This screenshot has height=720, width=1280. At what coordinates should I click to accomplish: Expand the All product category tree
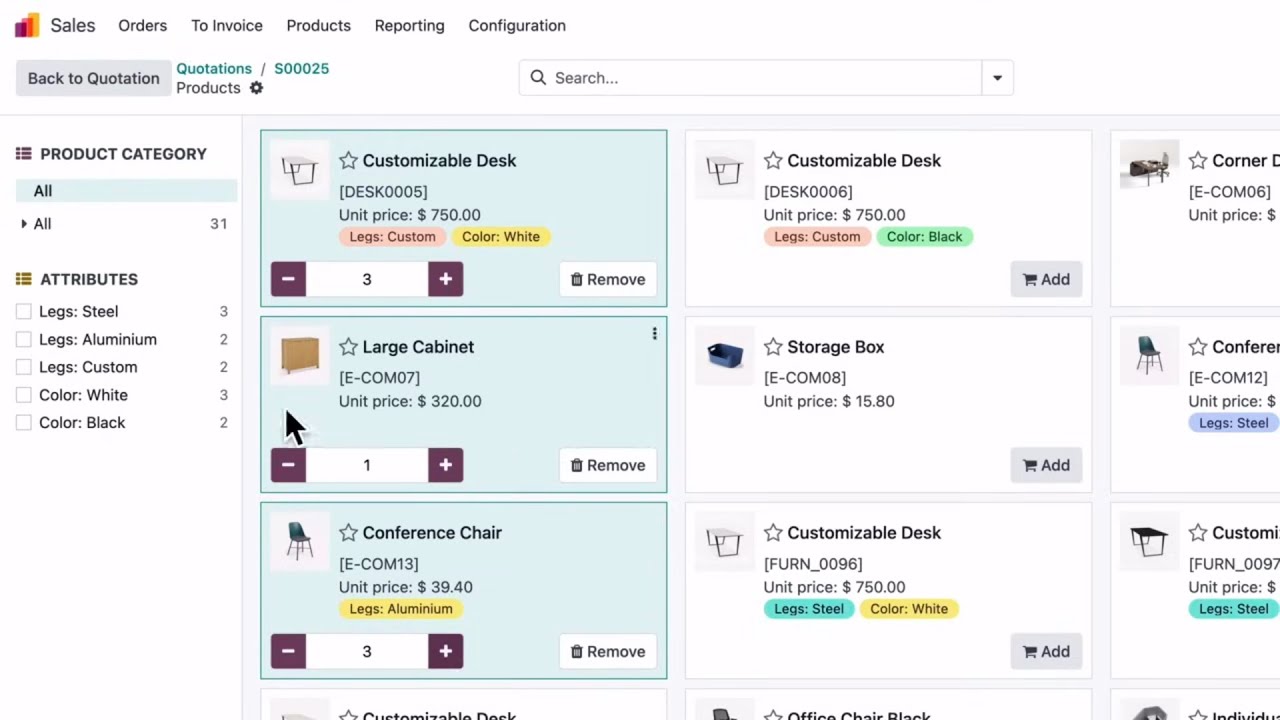tap(24, 224)
